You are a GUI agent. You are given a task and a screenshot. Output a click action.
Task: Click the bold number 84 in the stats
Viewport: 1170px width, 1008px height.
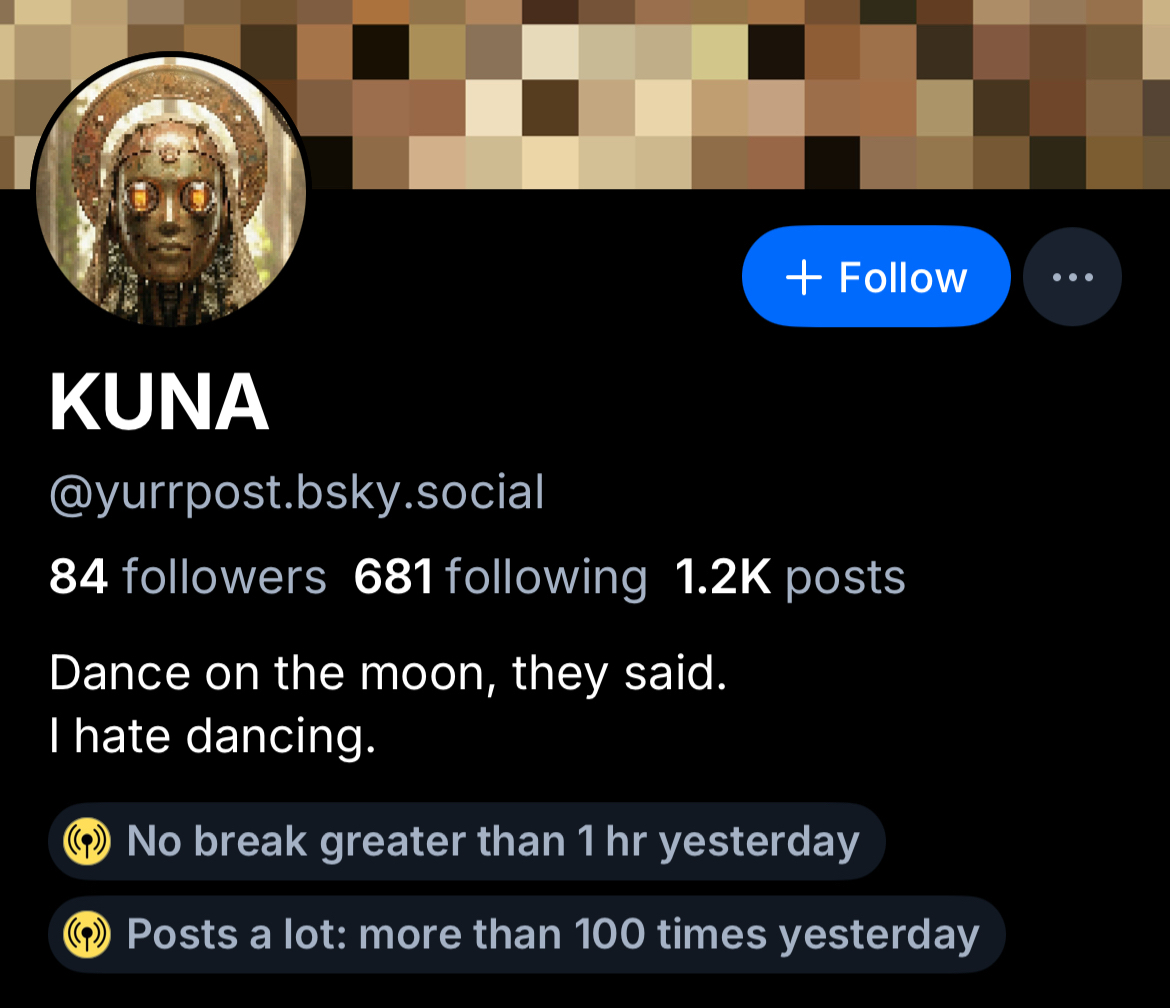78,577
